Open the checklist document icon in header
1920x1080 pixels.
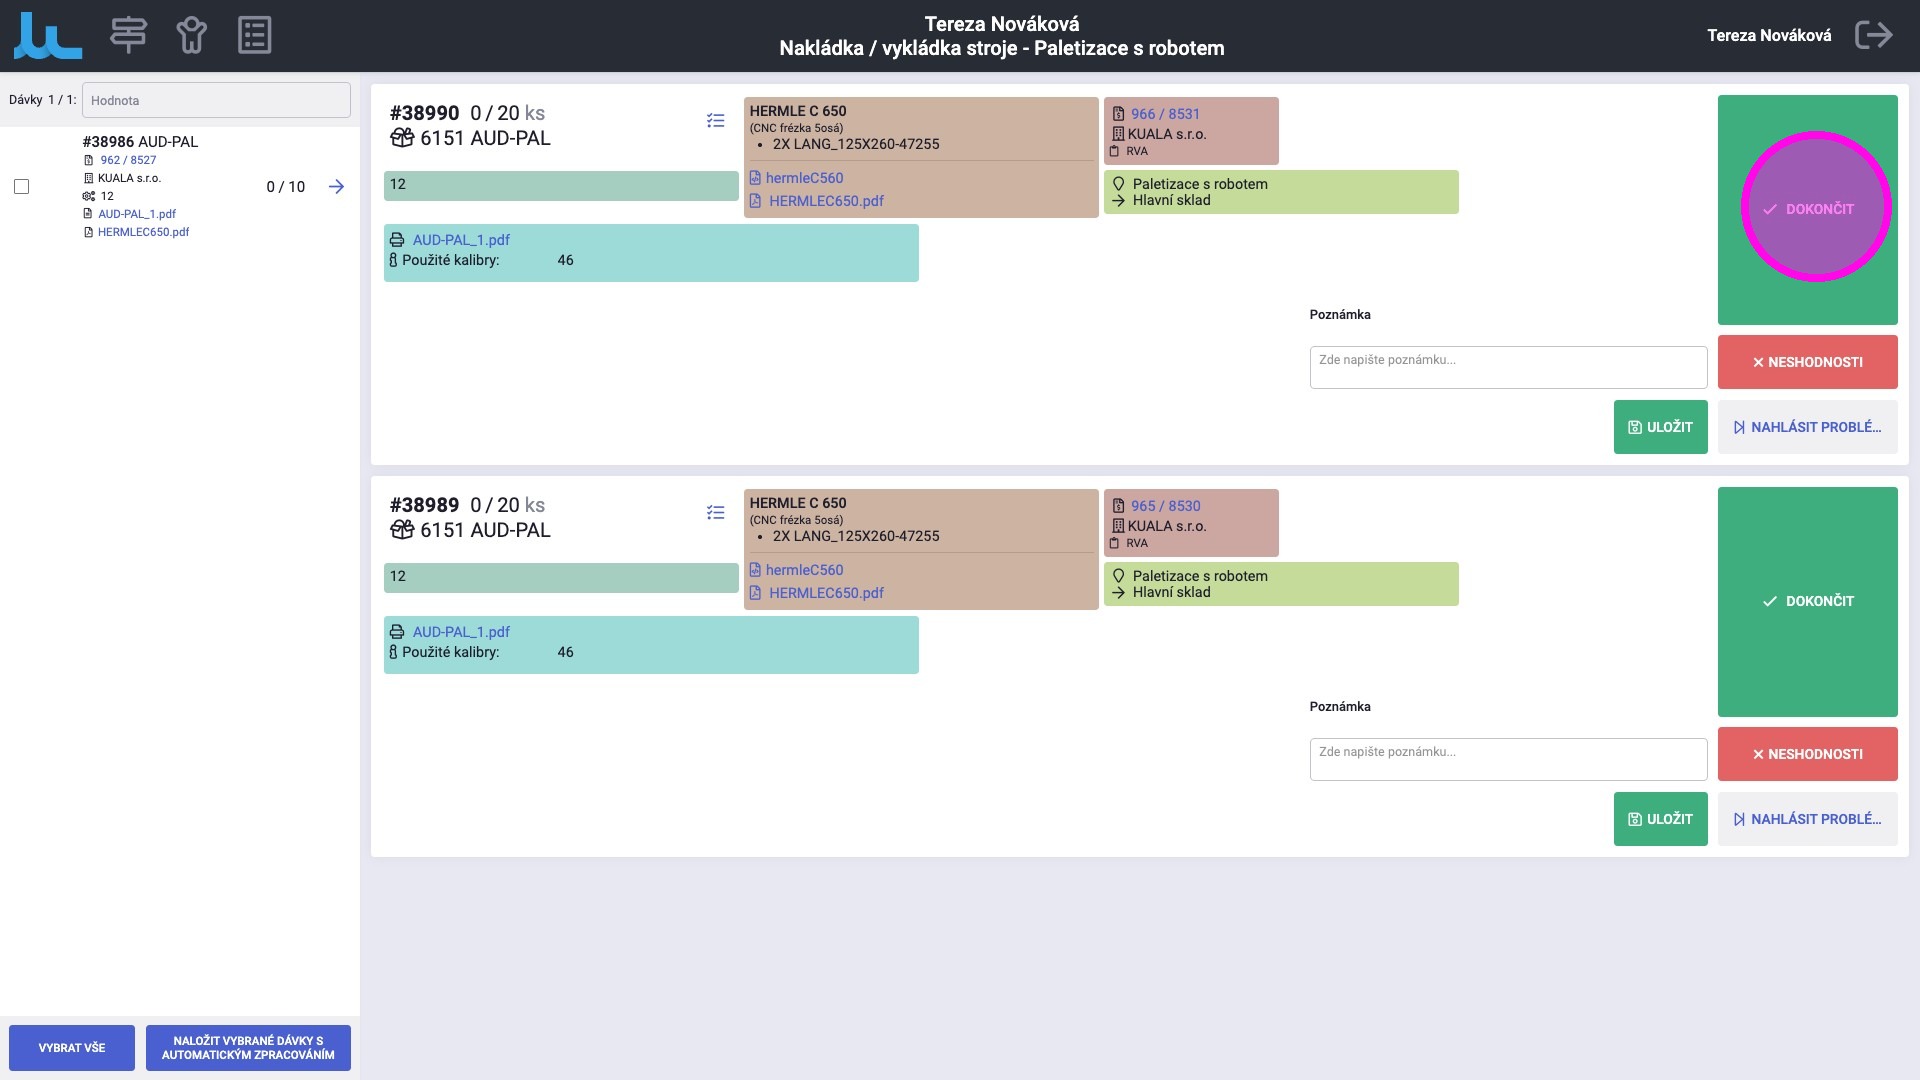pyautogui.click(x=254, y=35)
